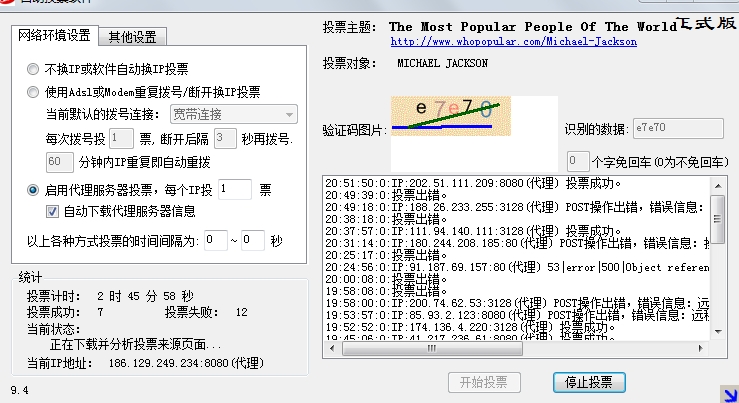
Task: Click the maximum vote interval field
Action: (253, 240)
